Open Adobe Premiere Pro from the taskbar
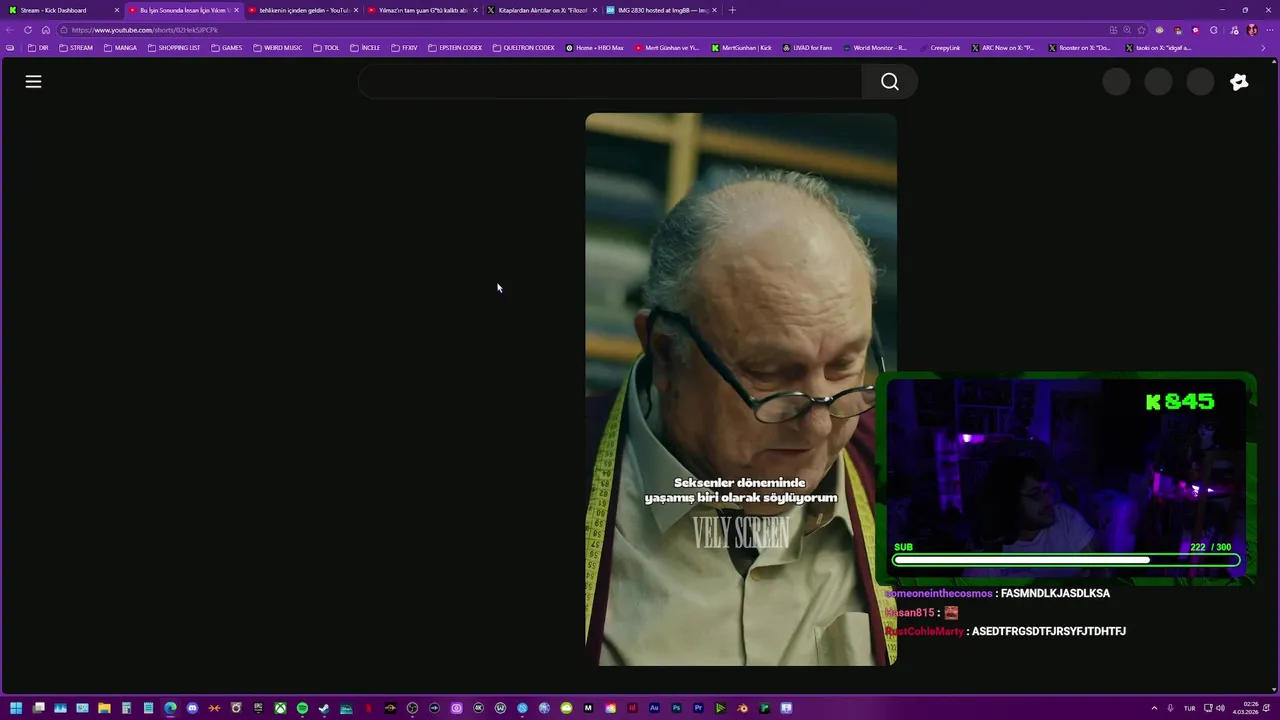Viewport: 1280px width, 720px height. tap(698, 708)
